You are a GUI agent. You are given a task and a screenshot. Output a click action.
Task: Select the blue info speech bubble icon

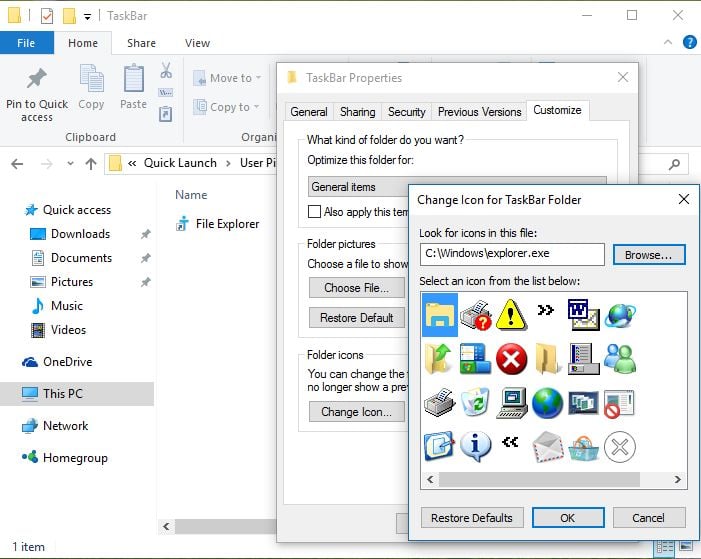click(475, 446)
